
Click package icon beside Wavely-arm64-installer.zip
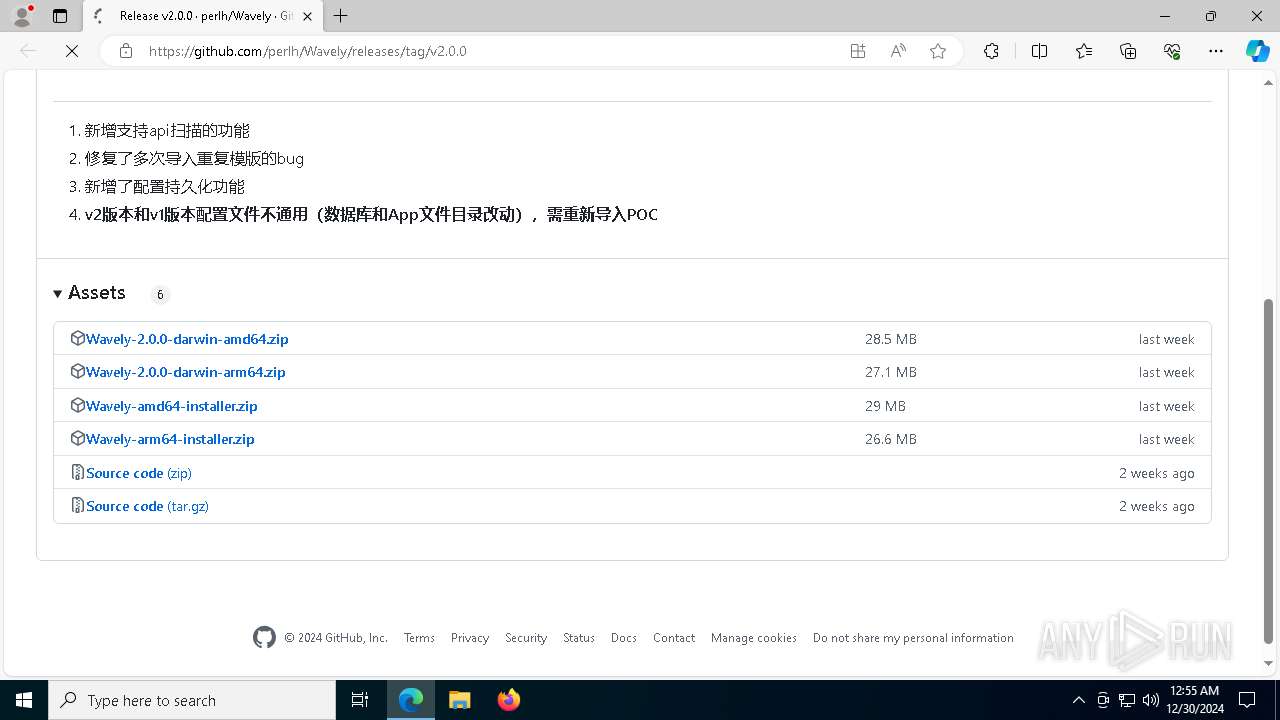78,439
